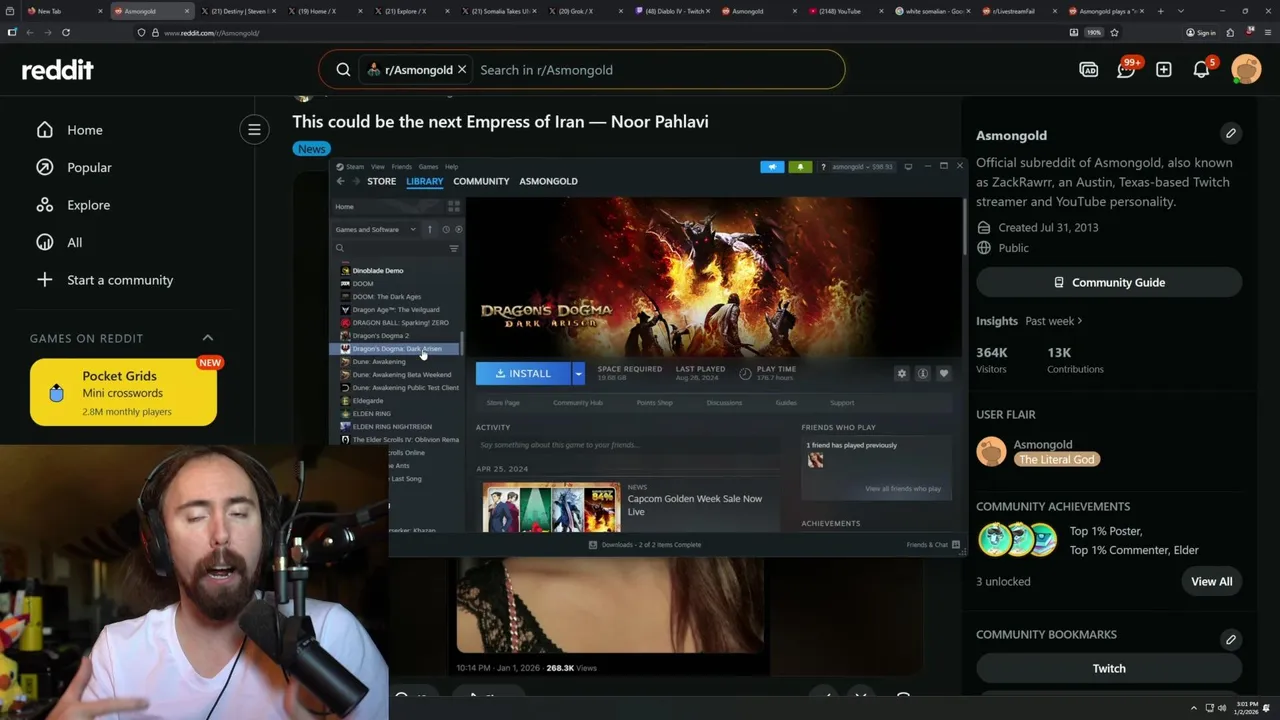The width and height of the screenshot is (1280, 720).
Task: Open the Pocket Grids mini crosswords card
Action: click(x=123, y=392)
